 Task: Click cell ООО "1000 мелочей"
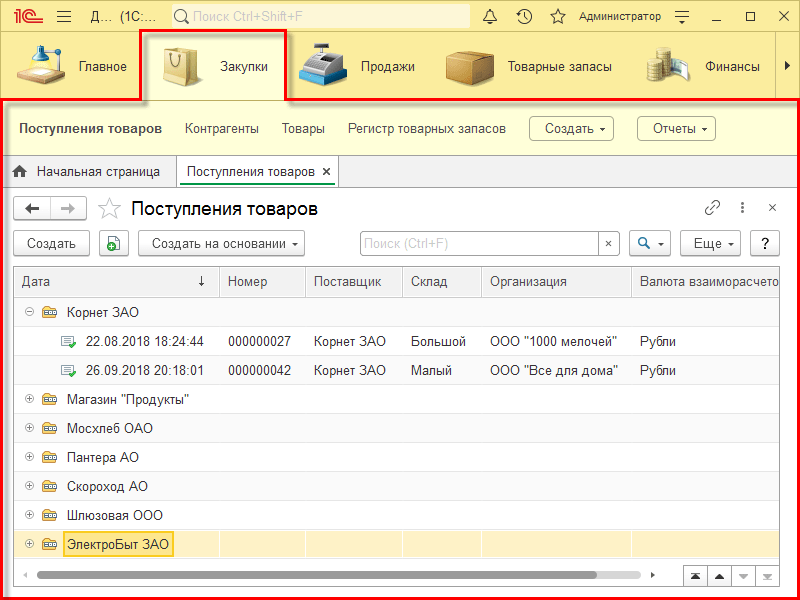coord(554,341)
